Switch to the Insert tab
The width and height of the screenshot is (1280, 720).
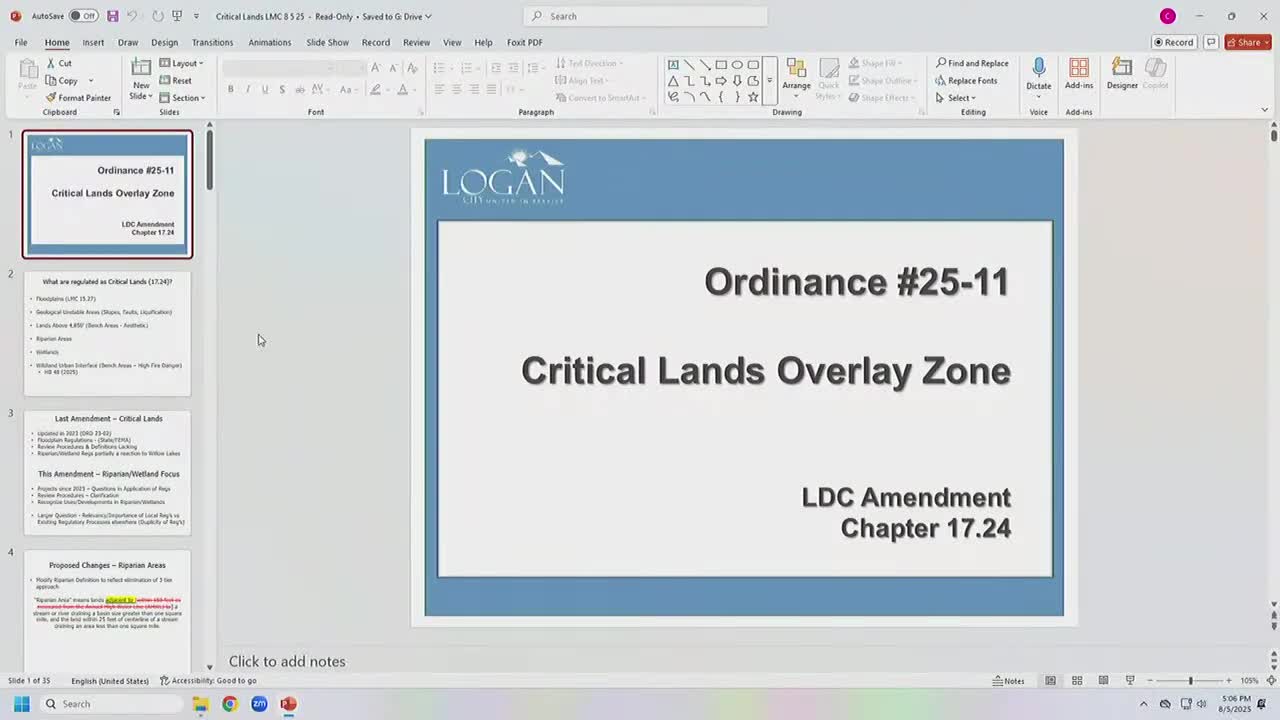click(x=93, y=42)
